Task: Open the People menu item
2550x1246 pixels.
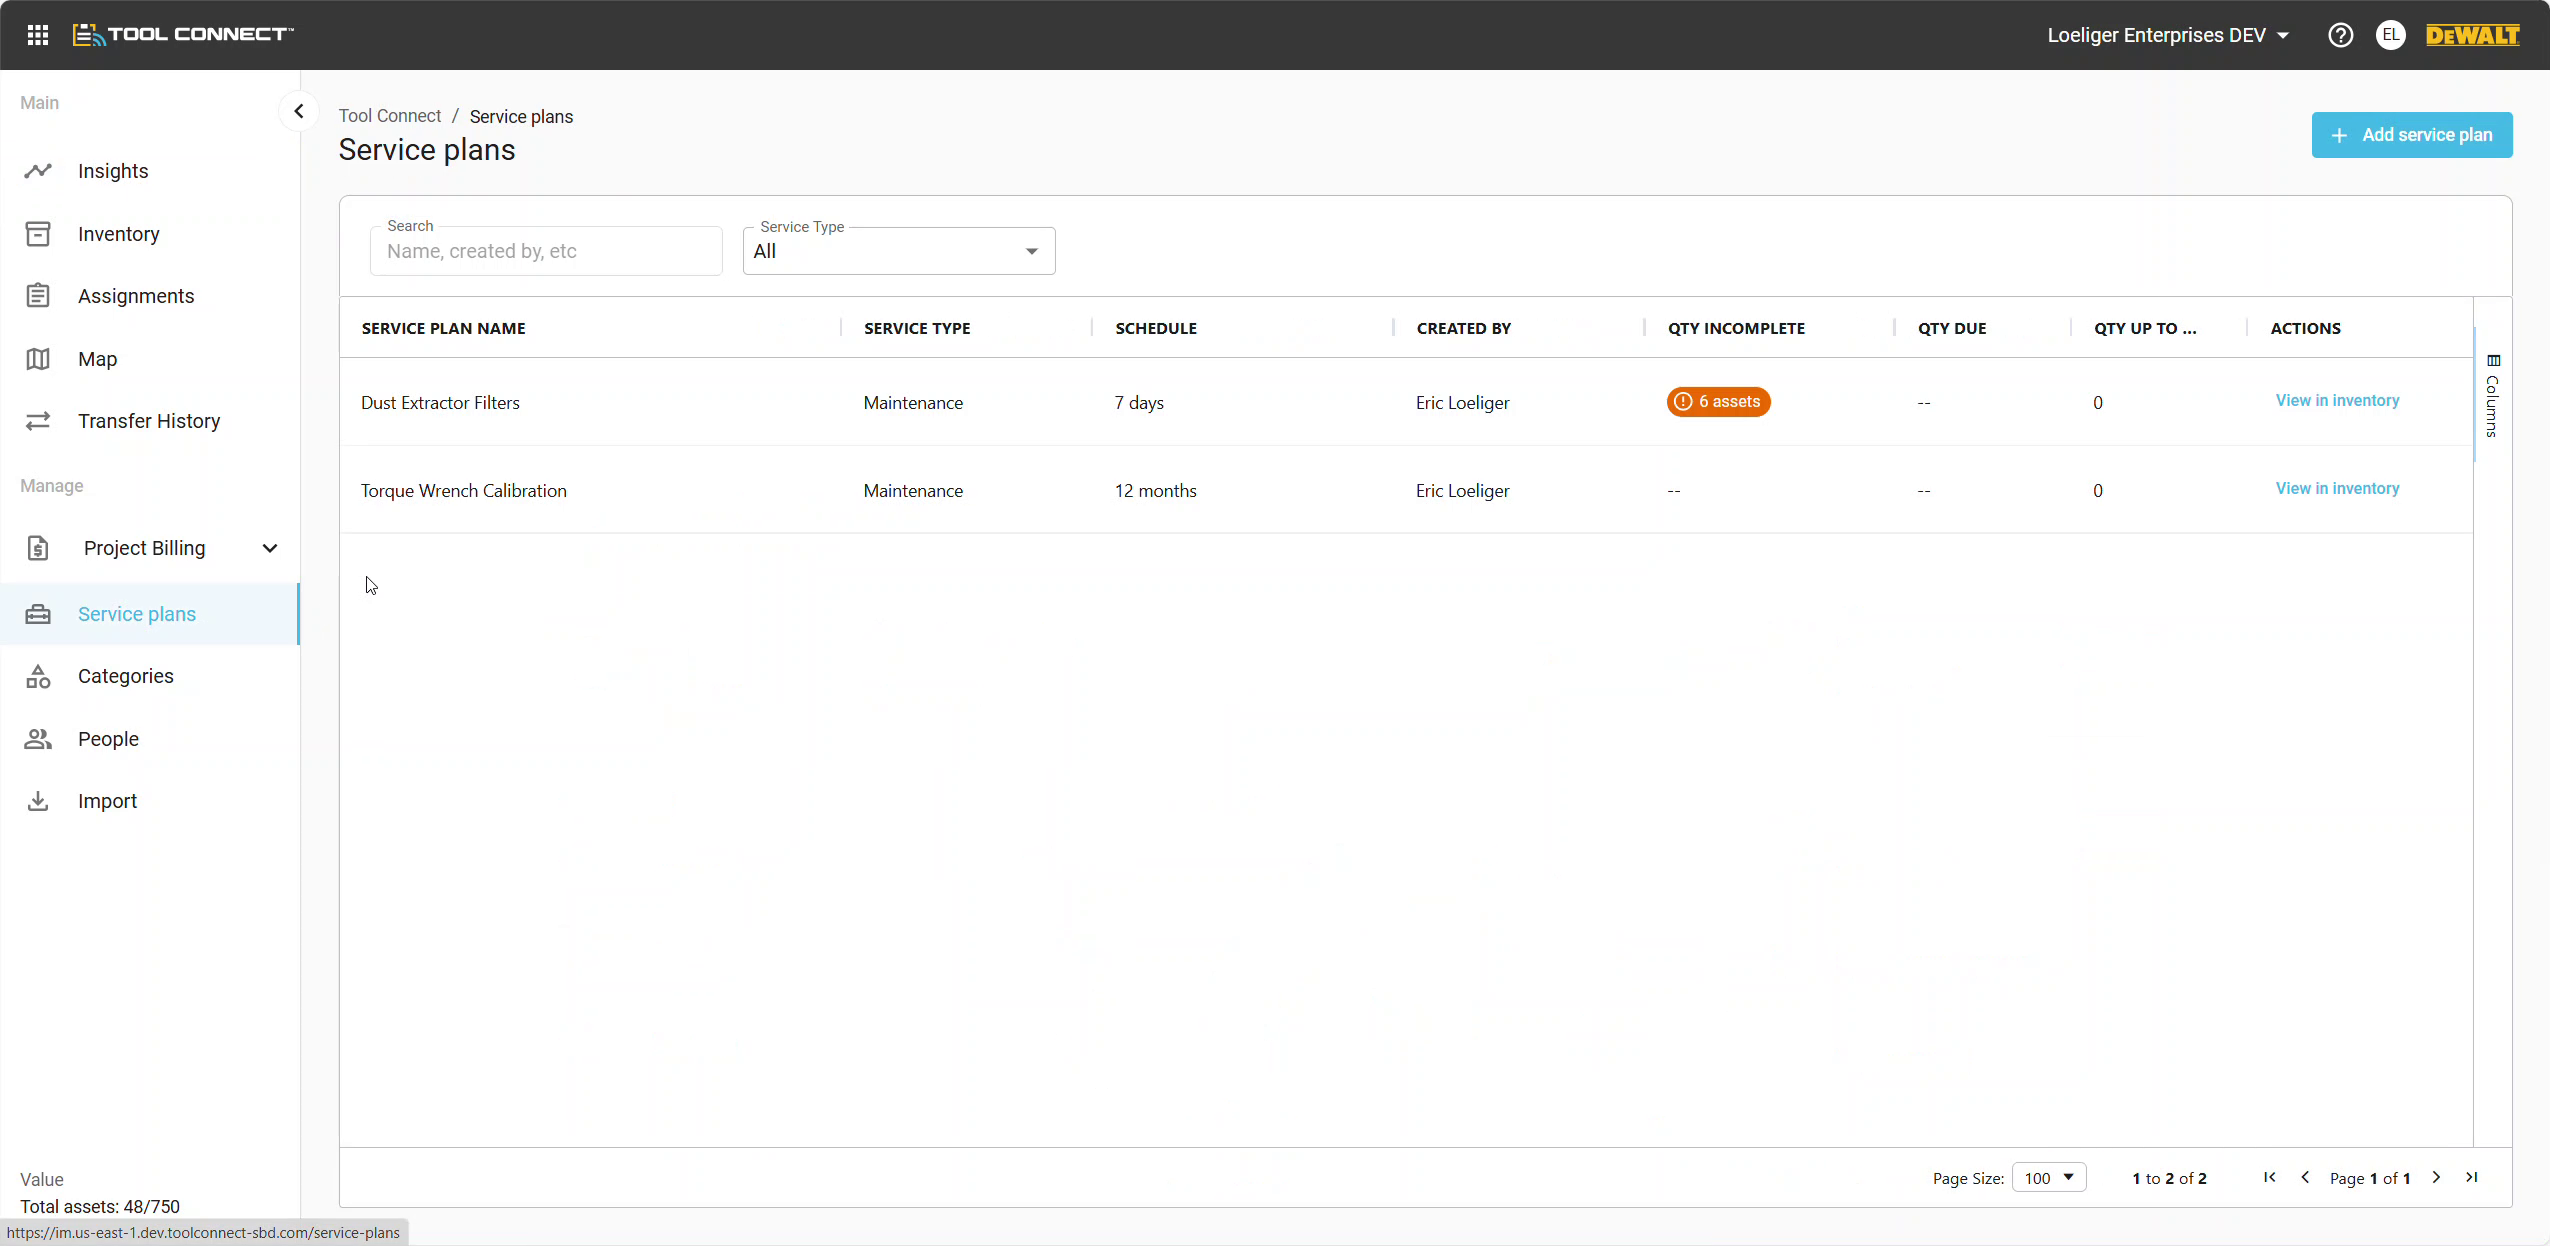Action: (x=150, y=739)
